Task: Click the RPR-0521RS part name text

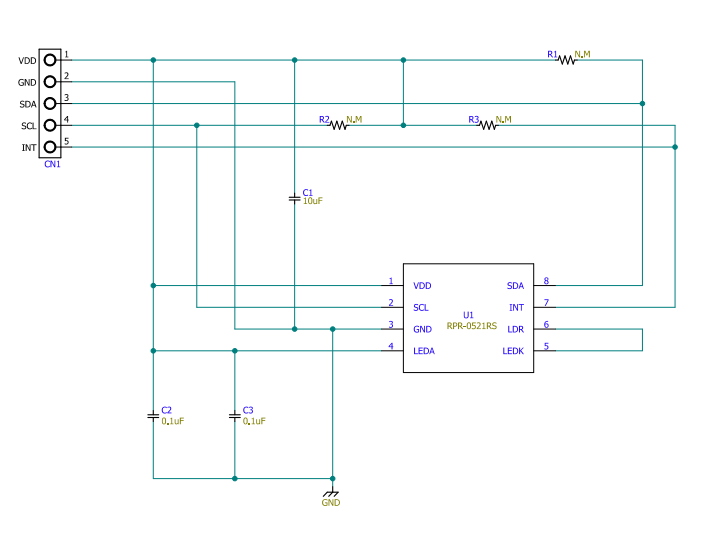Action: point(471,326)
